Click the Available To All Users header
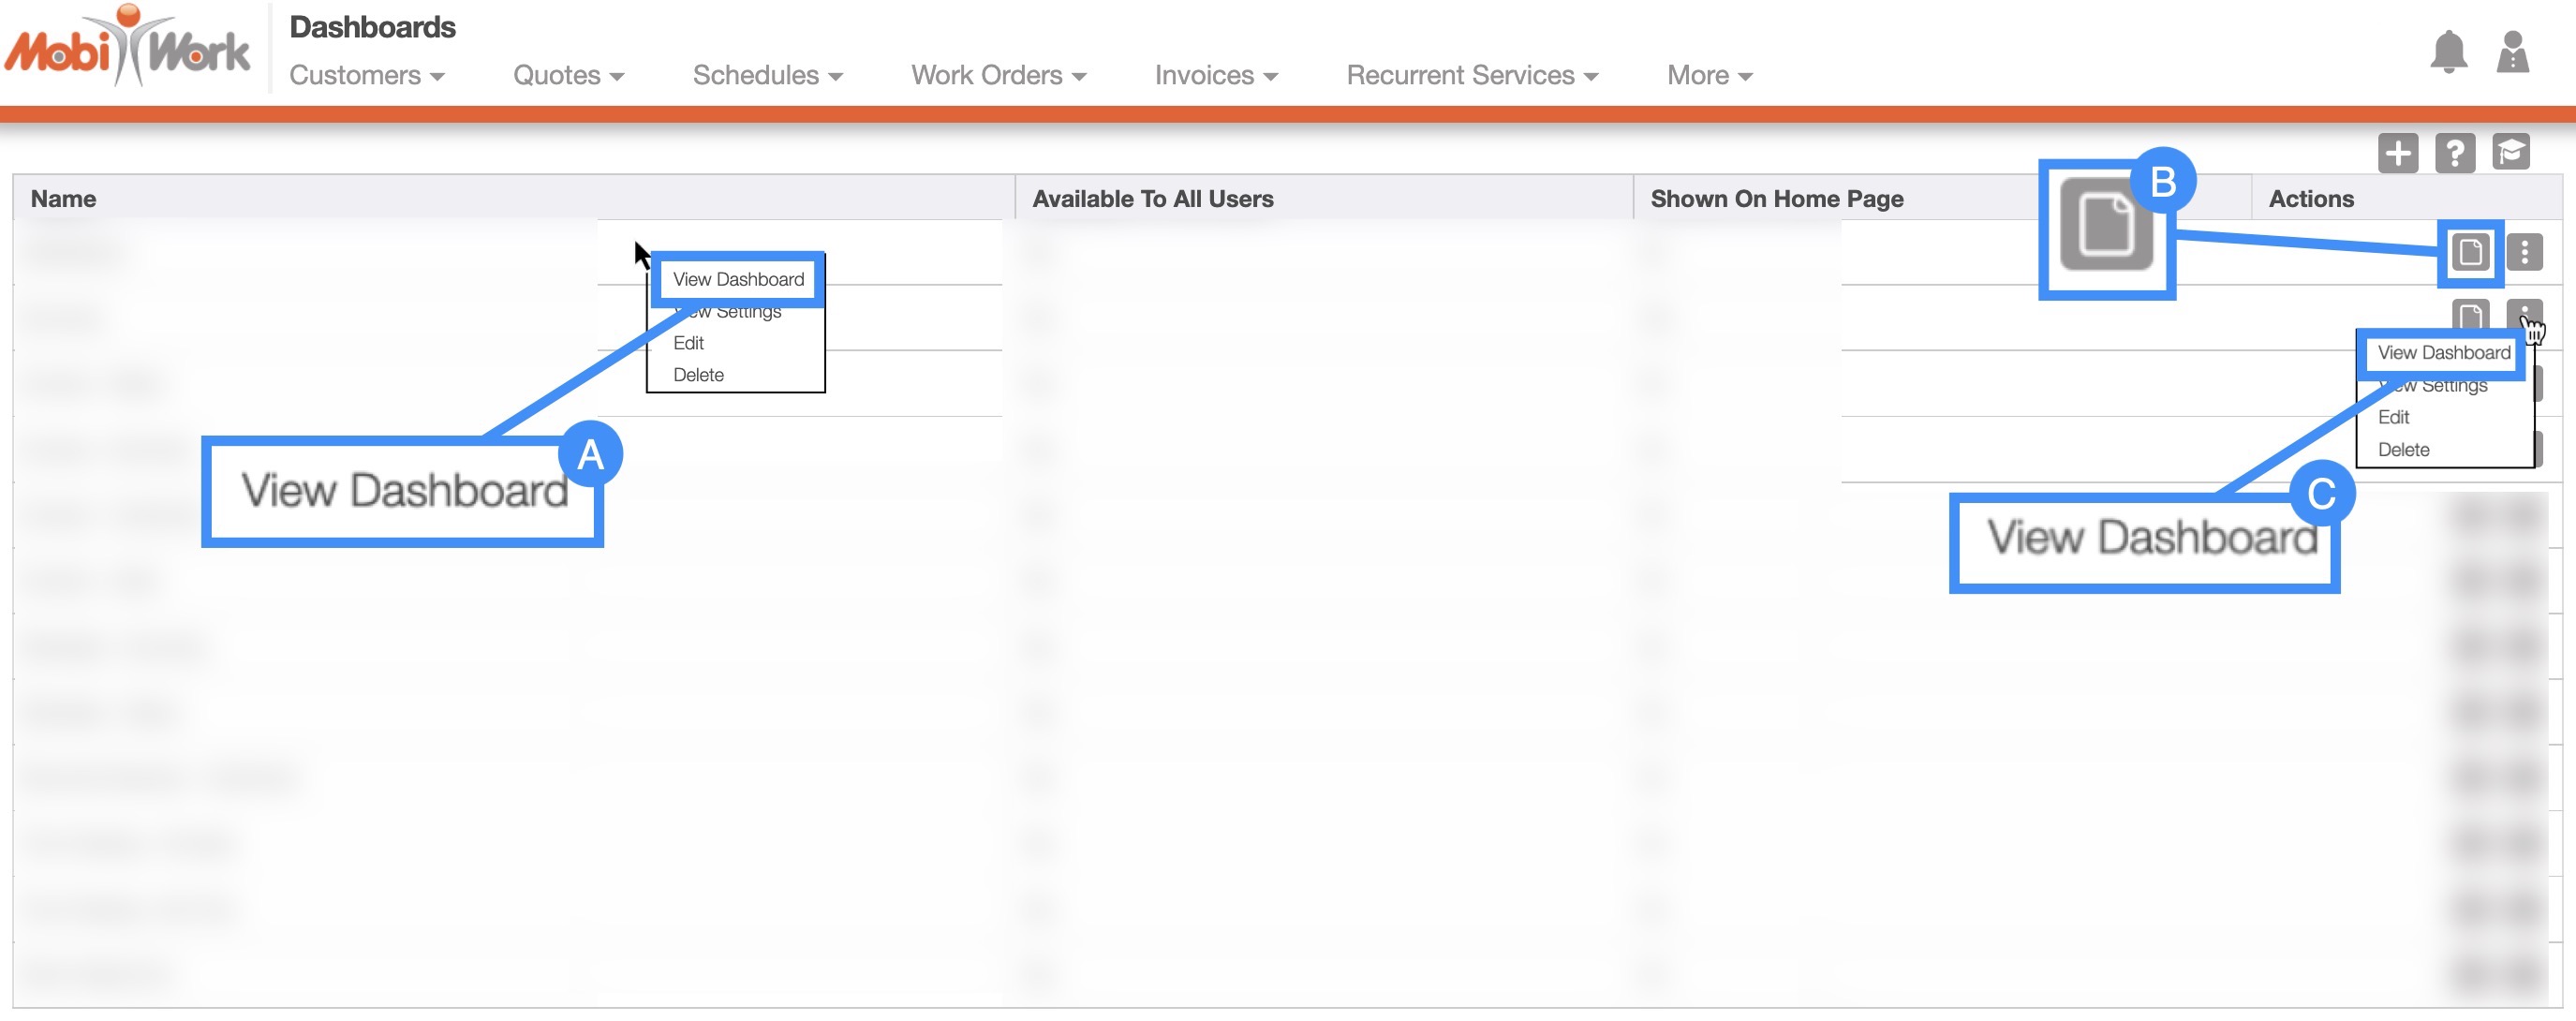The height and width of the screenshot is (1021, 2576). click(x=1152, y=199)
